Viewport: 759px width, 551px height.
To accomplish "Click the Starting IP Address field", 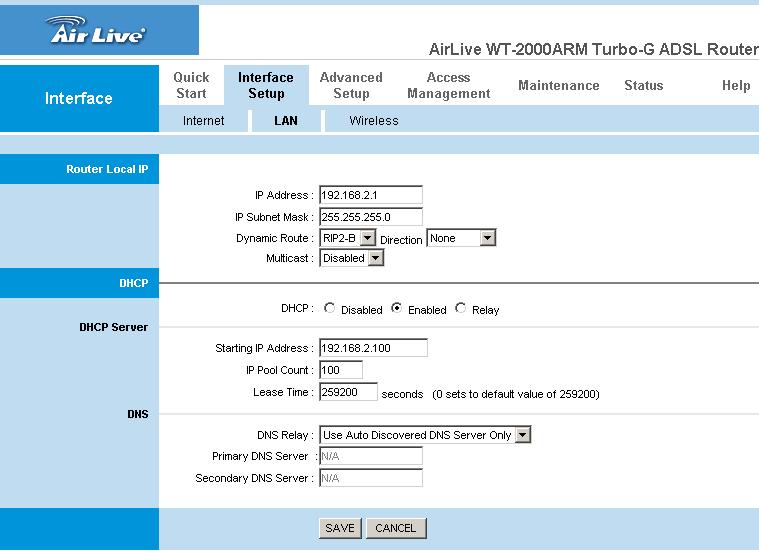I will (x=373, y=348).
